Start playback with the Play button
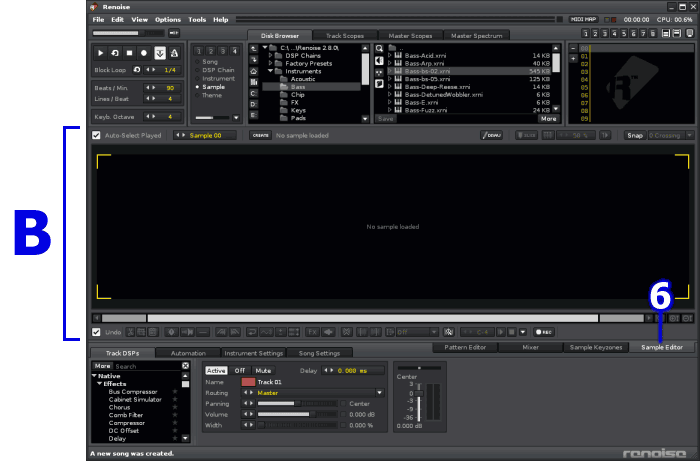Image resolution: width=700 pixels, height=461 pixels. (x=100, y=53)
